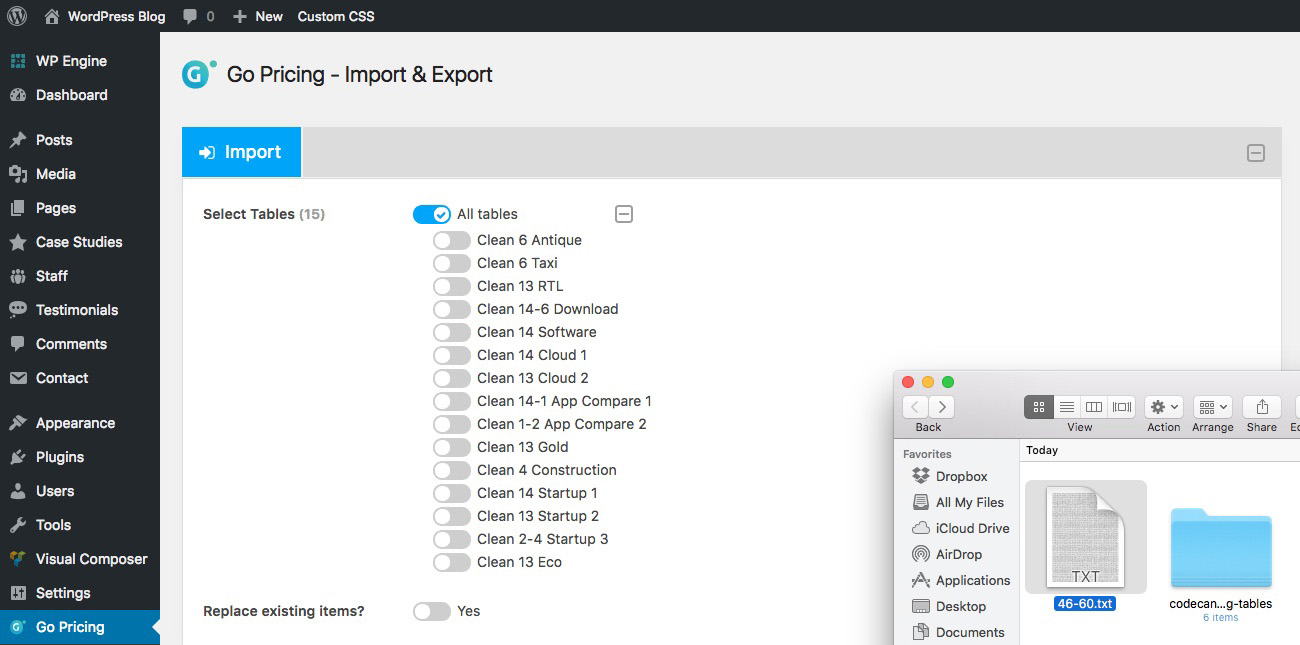Click the Settings sliders icon
The image size is (1300, 645).
[x=18, y=593]
